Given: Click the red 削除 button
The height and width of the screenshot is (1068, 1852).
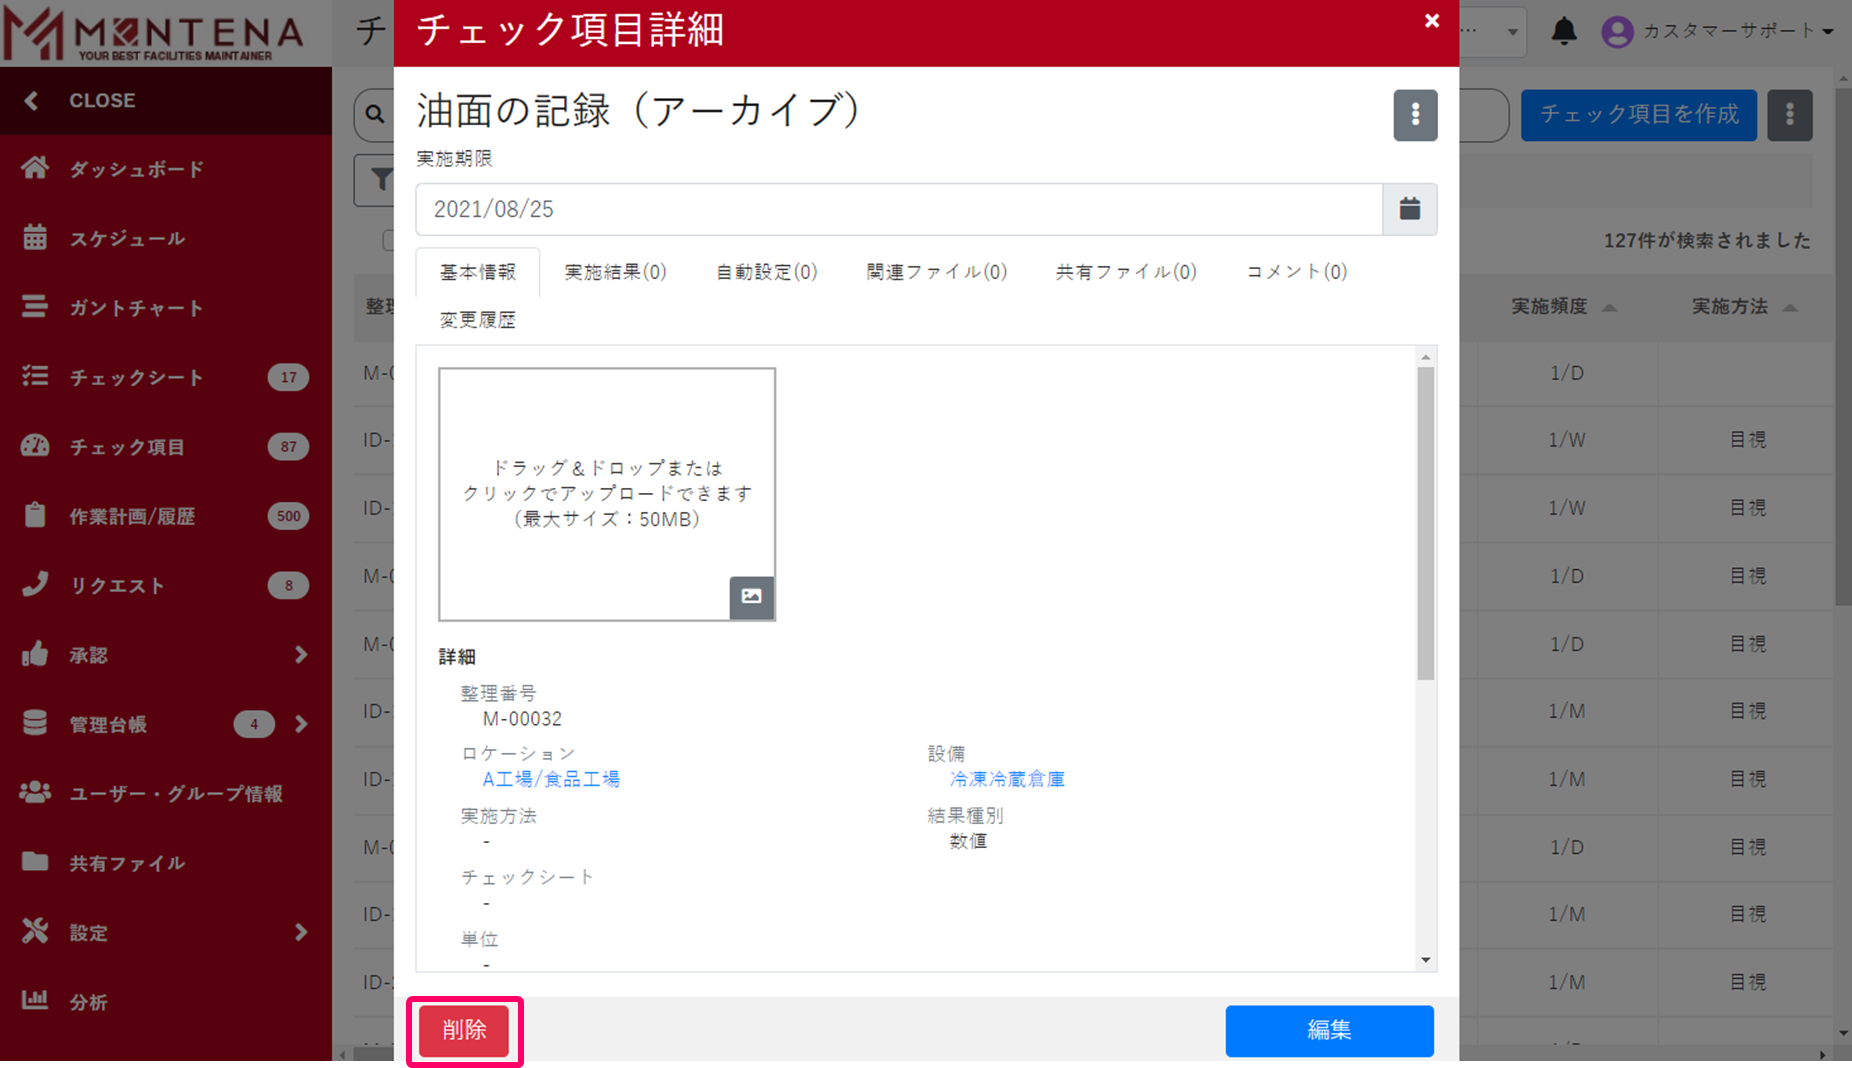Looking at the screenshot, I should pos(464,1030).
